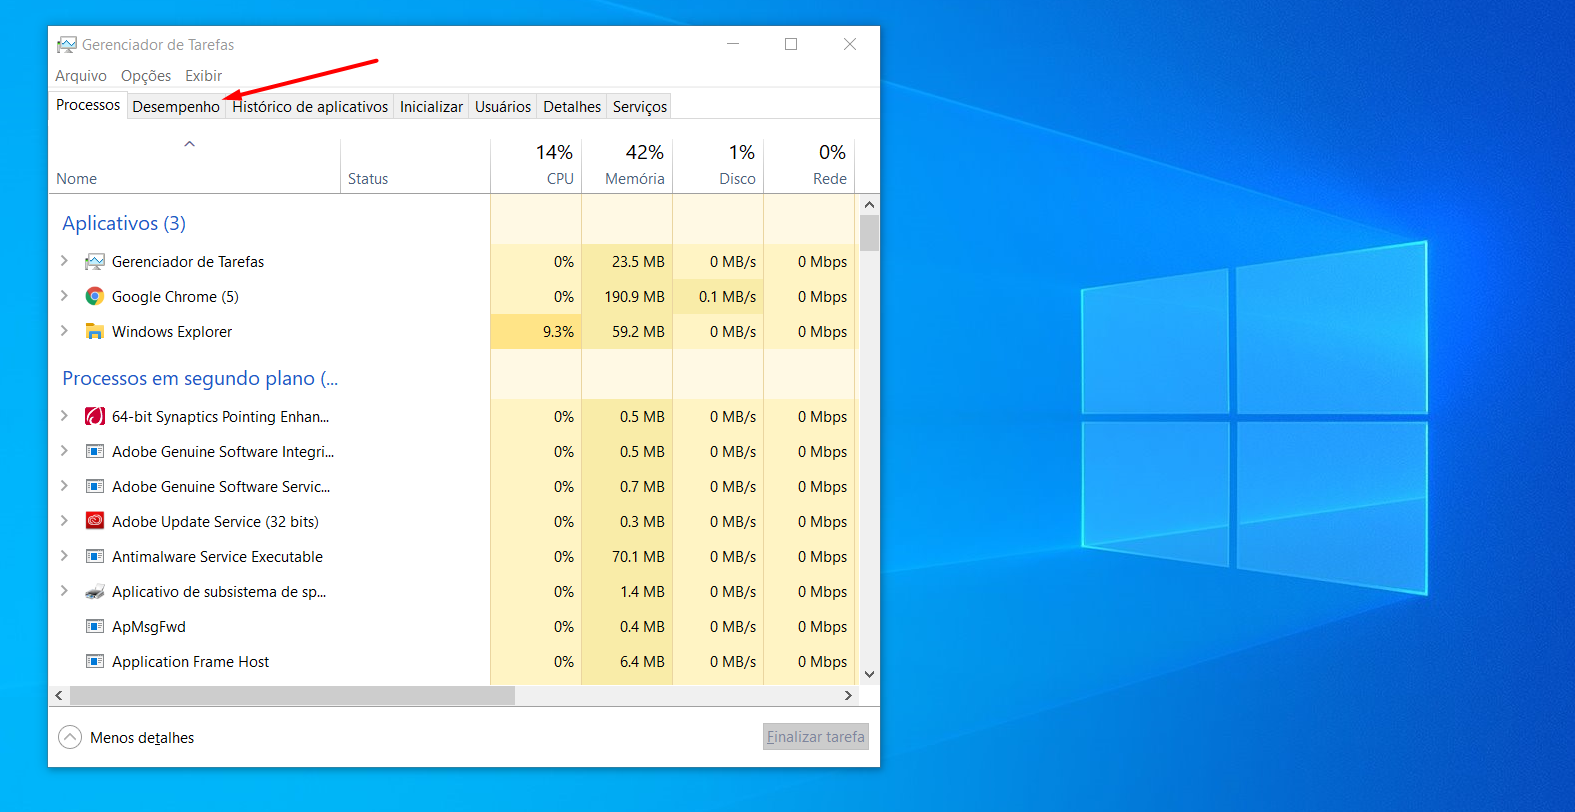The width and height of the screenshot is (1575, 812).
Task: Expand the Antimalware Service Executable row
Action: click(x=64, y=556)
